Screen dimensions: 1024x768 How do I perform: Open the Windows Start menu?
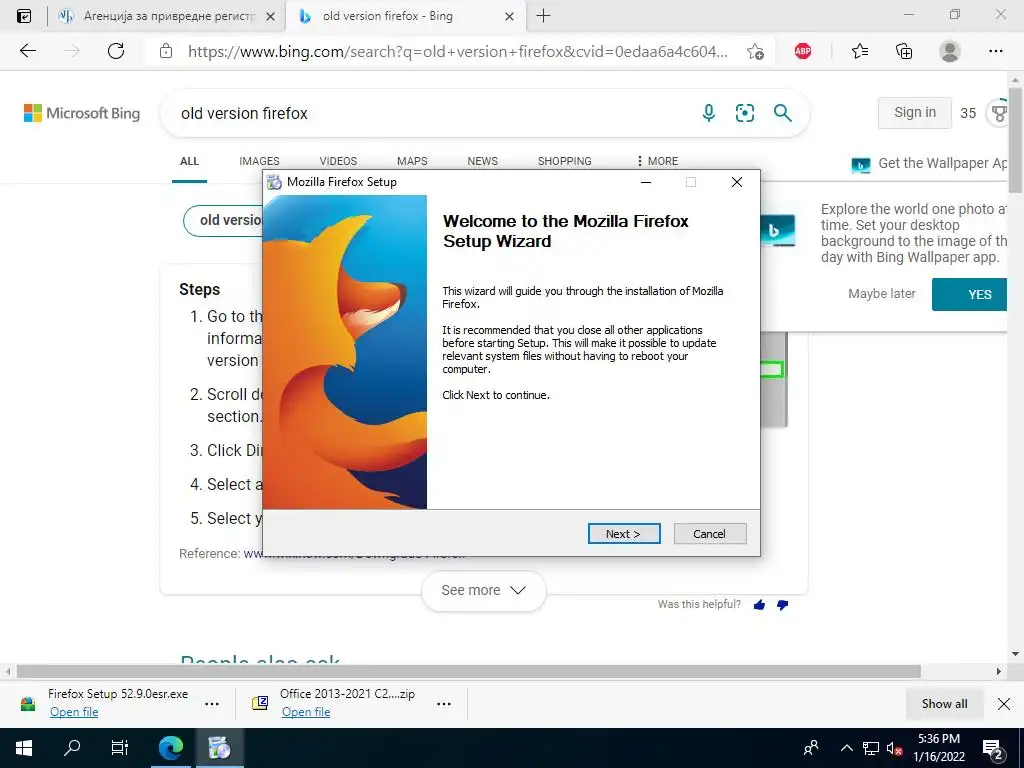24,748
